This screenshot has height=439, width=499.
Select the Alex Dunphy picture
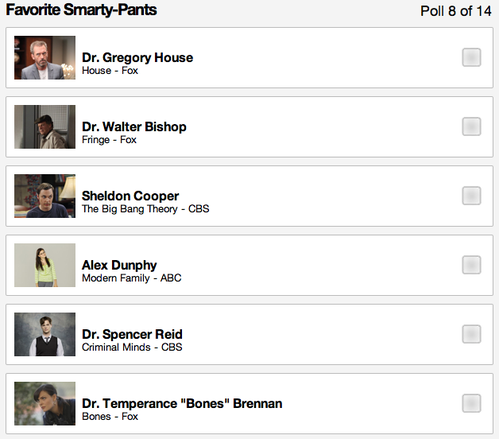[45, 265]
